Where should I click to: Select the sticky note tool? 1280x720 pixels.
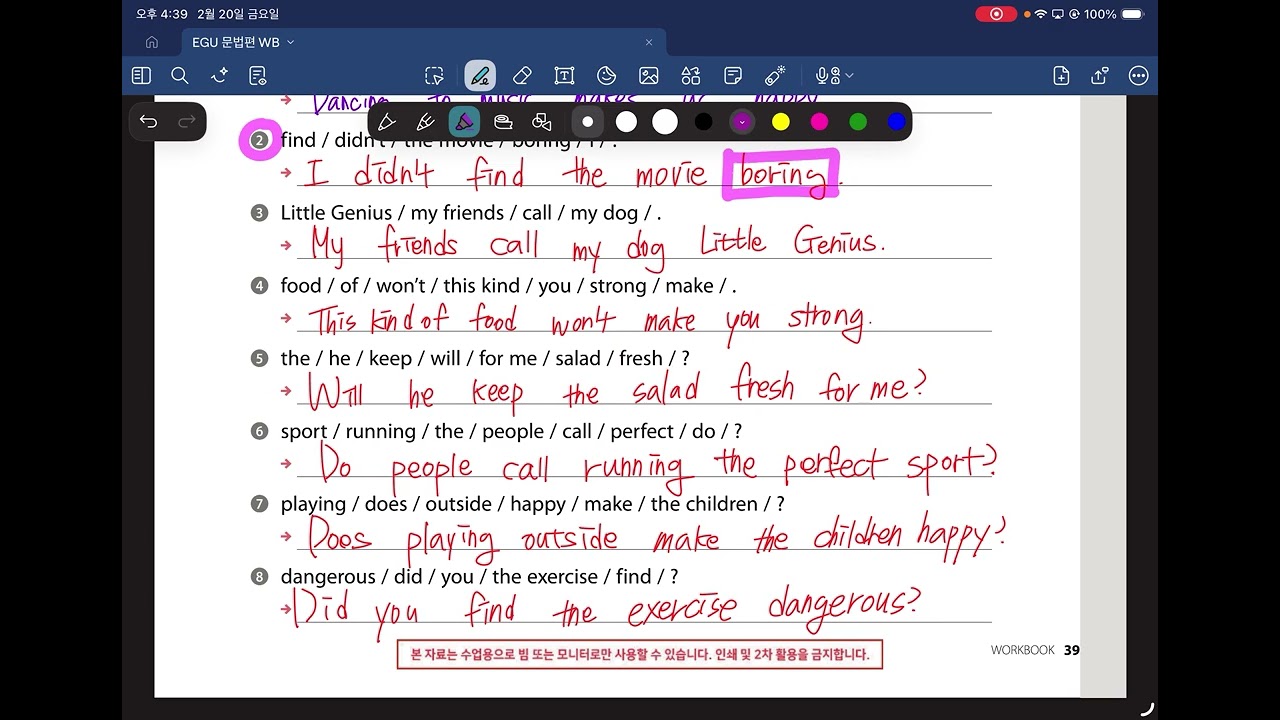pyautogui.click(x=733, y=76)
